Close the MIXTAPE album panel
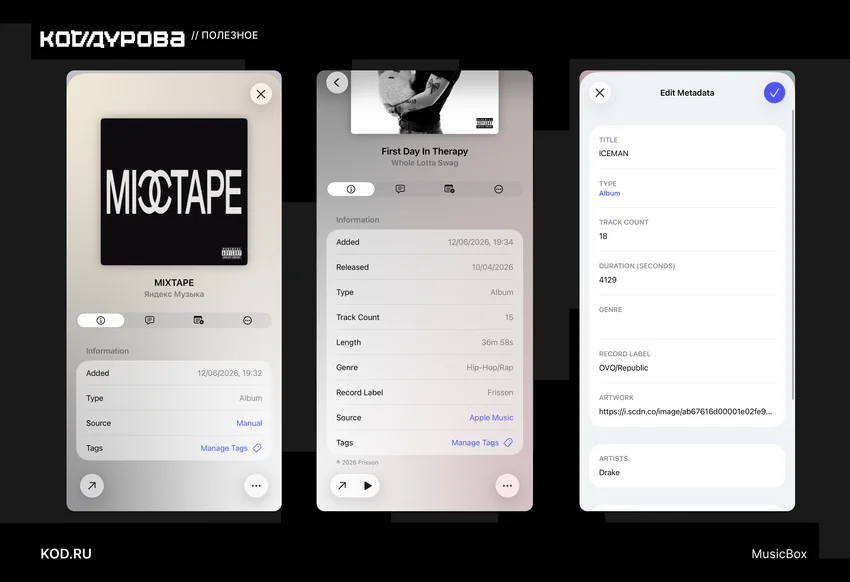The width and height of the screenshot is (850, 582). click(261, 94)
